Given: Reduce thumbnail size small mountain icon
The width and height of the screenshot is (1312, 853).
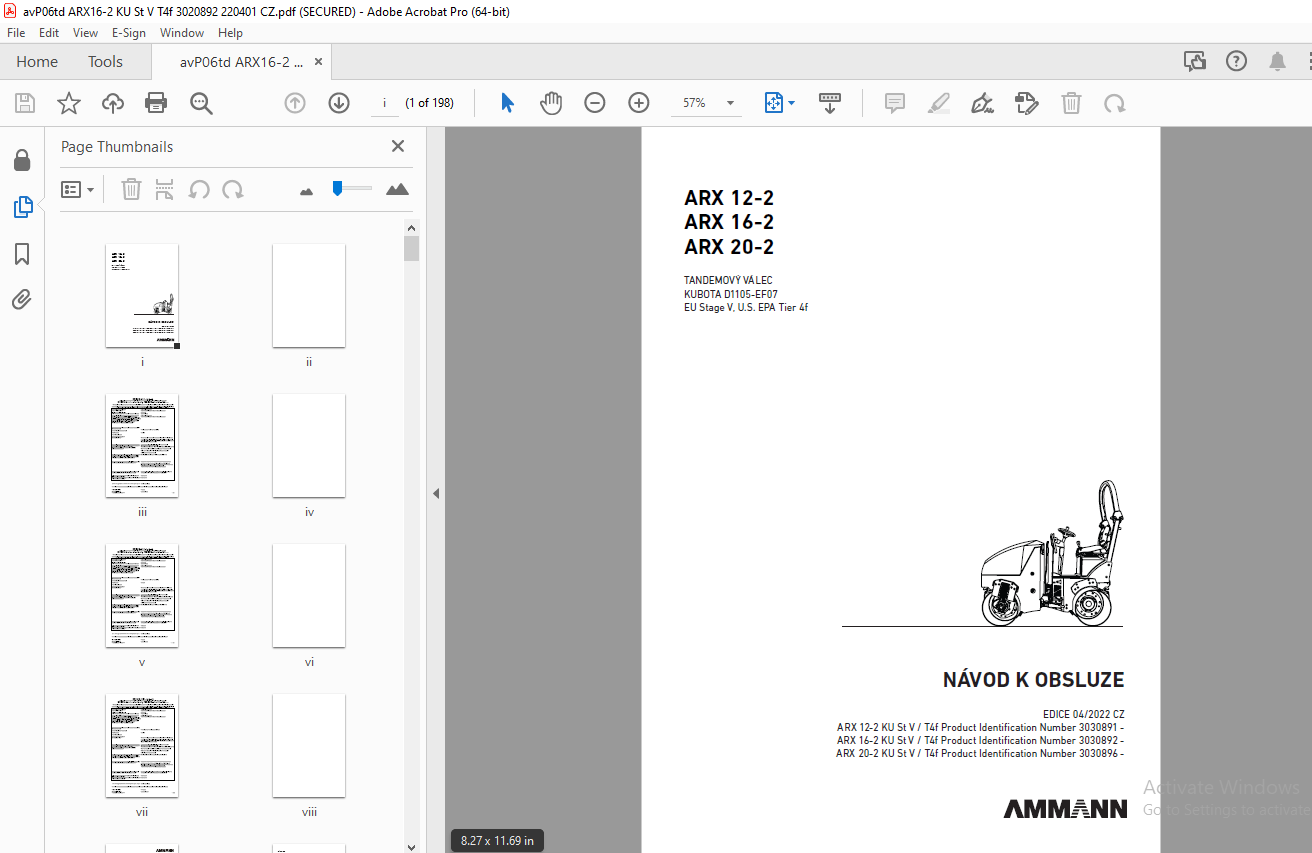Looking at the screenshot, I should (307, 190).
